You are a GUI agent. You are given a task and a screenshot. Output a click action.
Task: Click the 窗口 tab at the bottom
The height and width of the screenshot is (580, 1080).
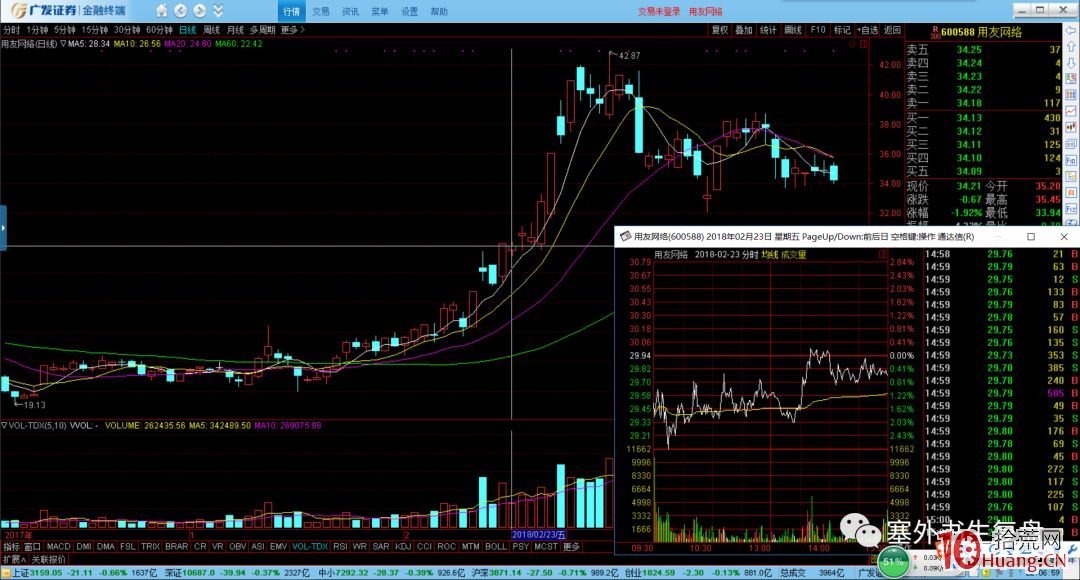(x=32, y=546)
